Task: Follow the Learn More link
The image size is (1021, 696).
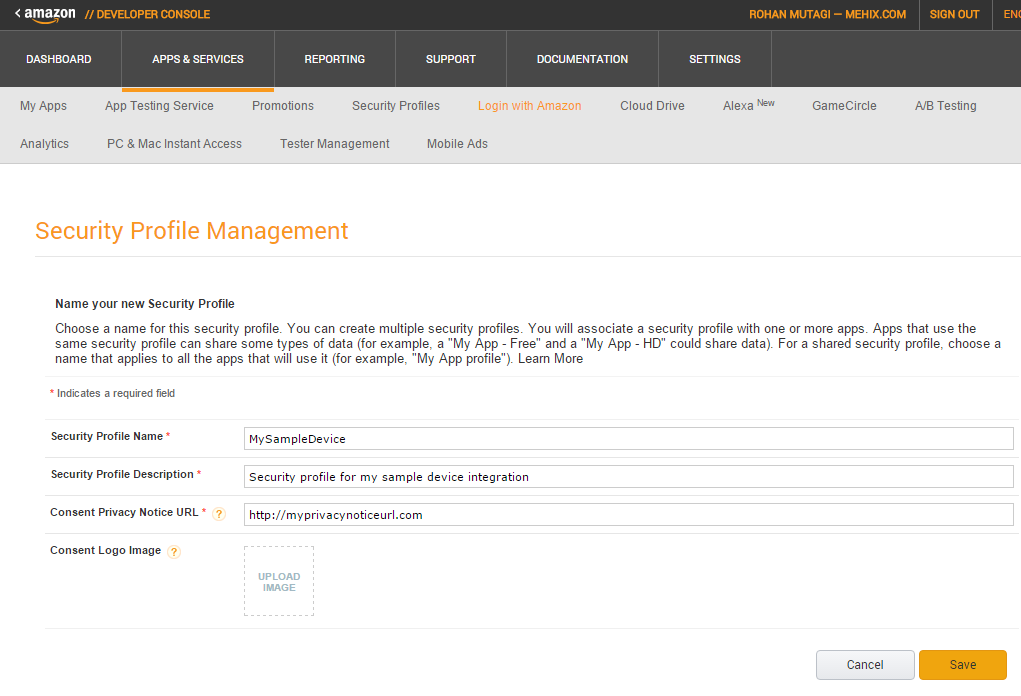Action: (550, 359)
